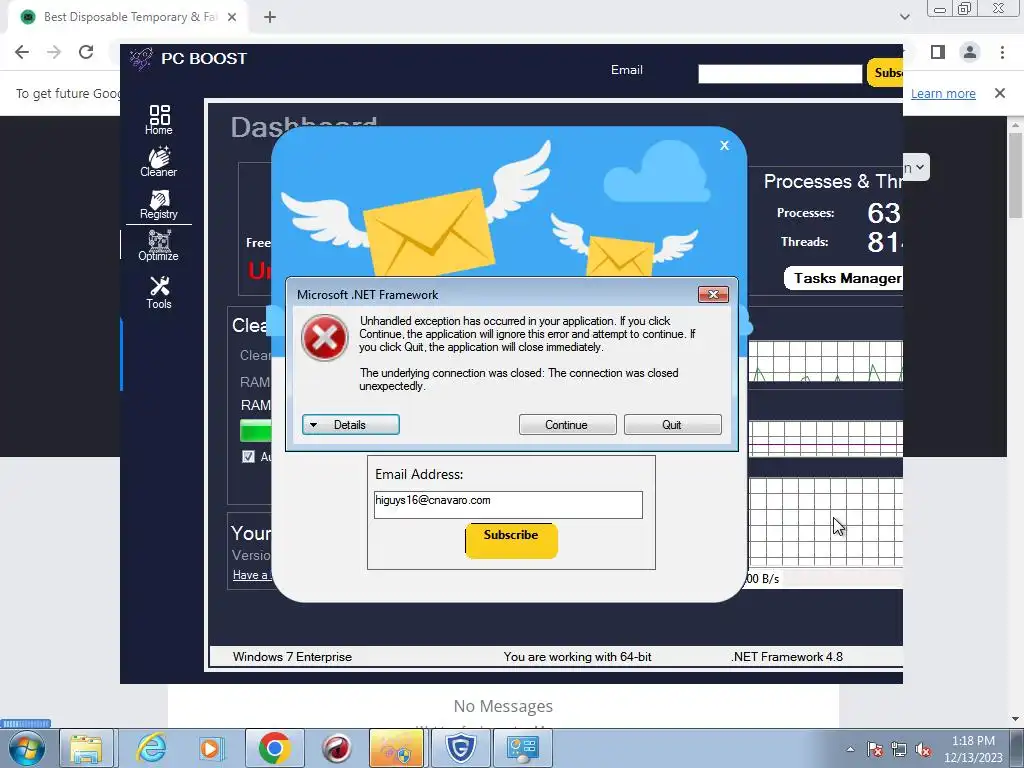1024x768 pixels.
Task: Open the red swirl app in taskbar
Action: point(337,748)
